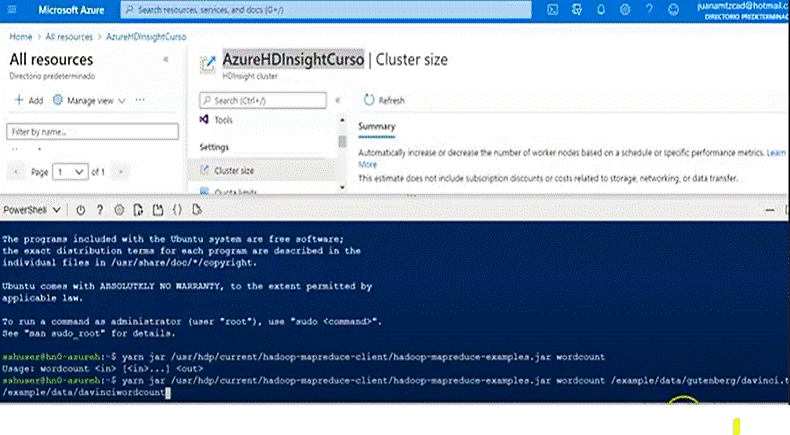The image size is (790, 435).
Task: Click the account name juanamtzcad@hotmail
Action: coord(743,6)
